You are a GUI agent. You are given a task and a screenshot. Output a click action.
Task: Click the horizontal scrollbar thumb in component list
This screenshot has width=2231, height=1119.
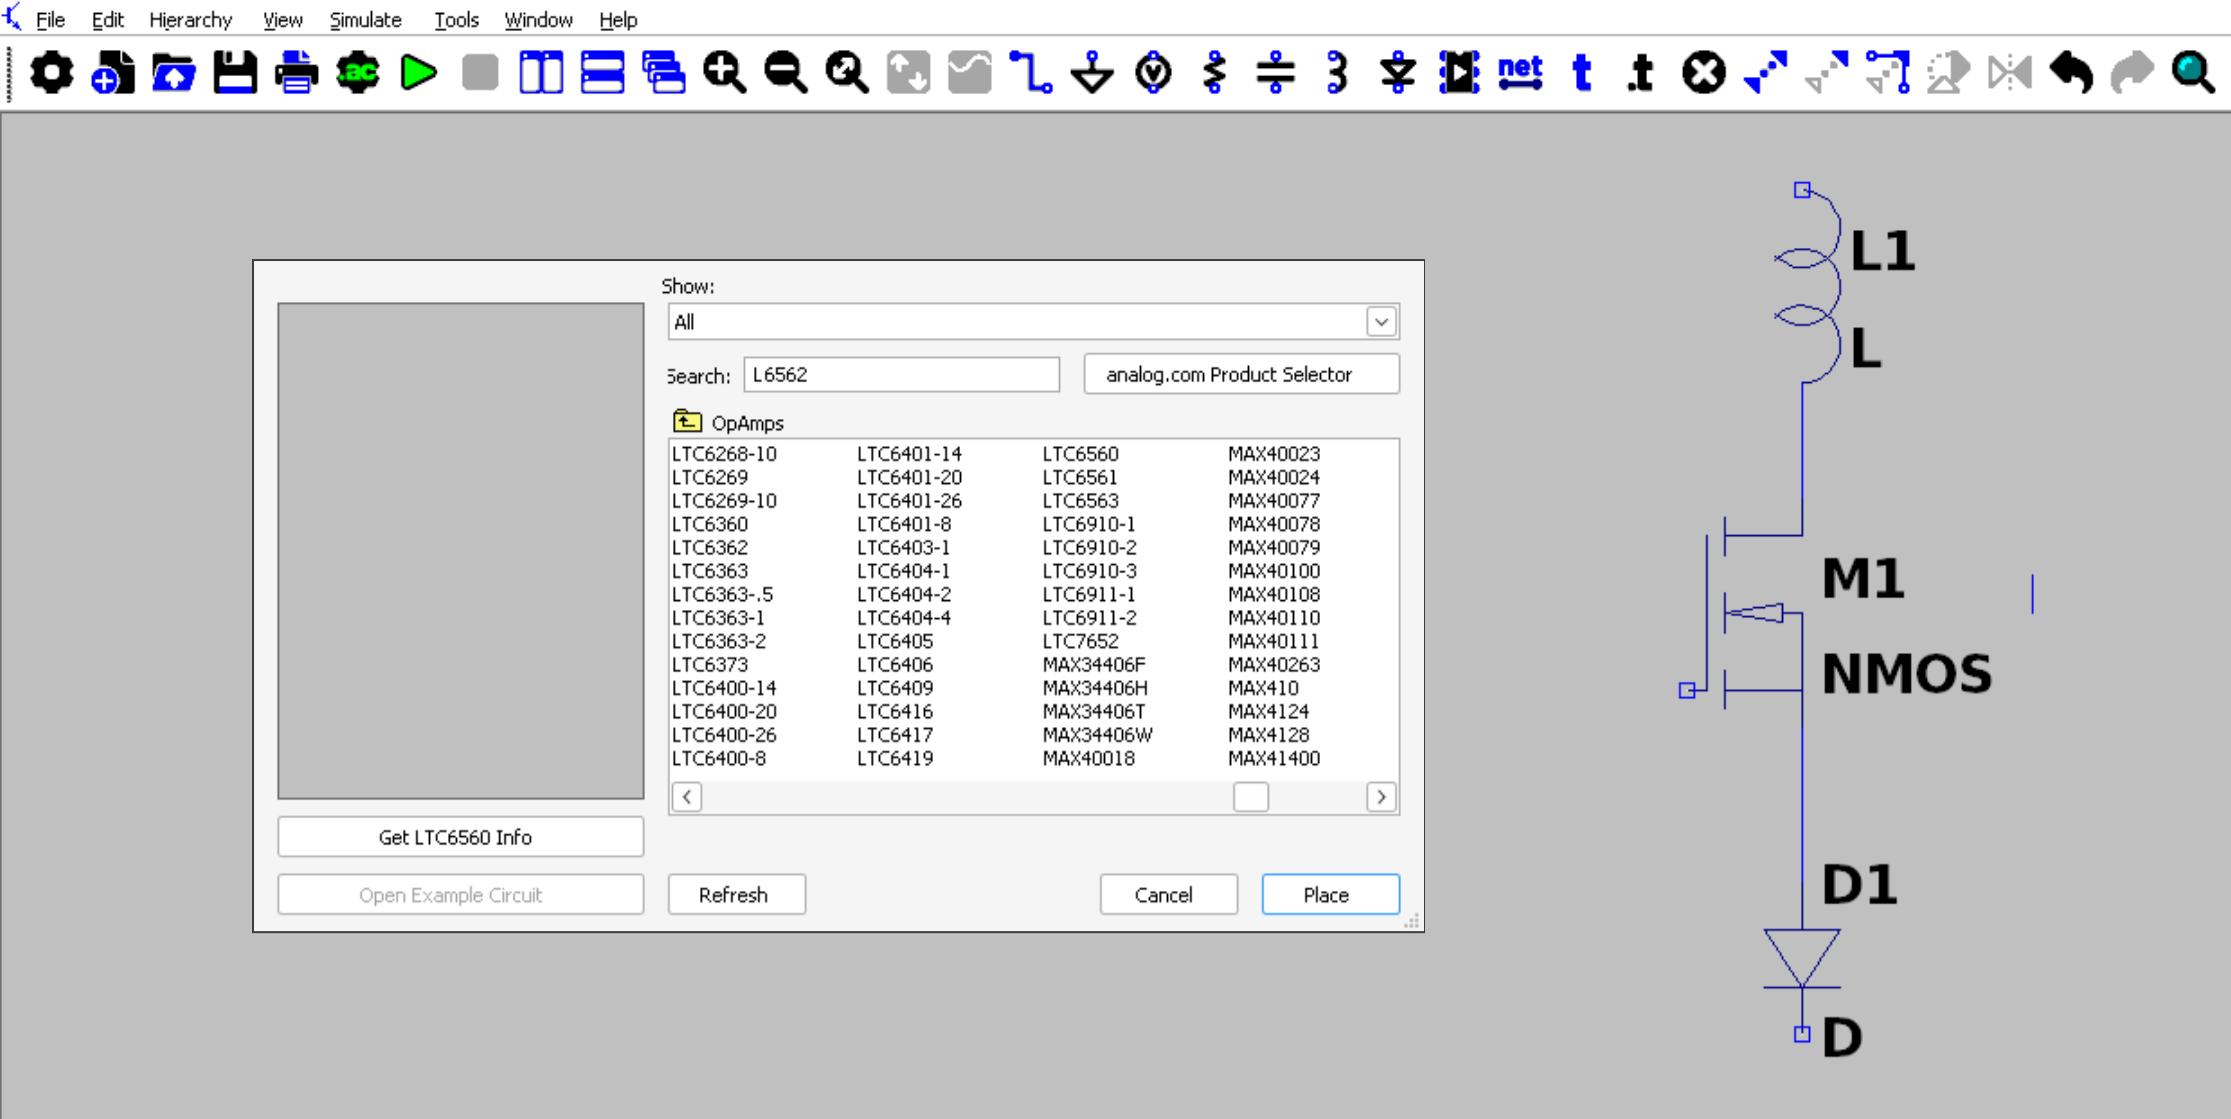(1250, 797)
